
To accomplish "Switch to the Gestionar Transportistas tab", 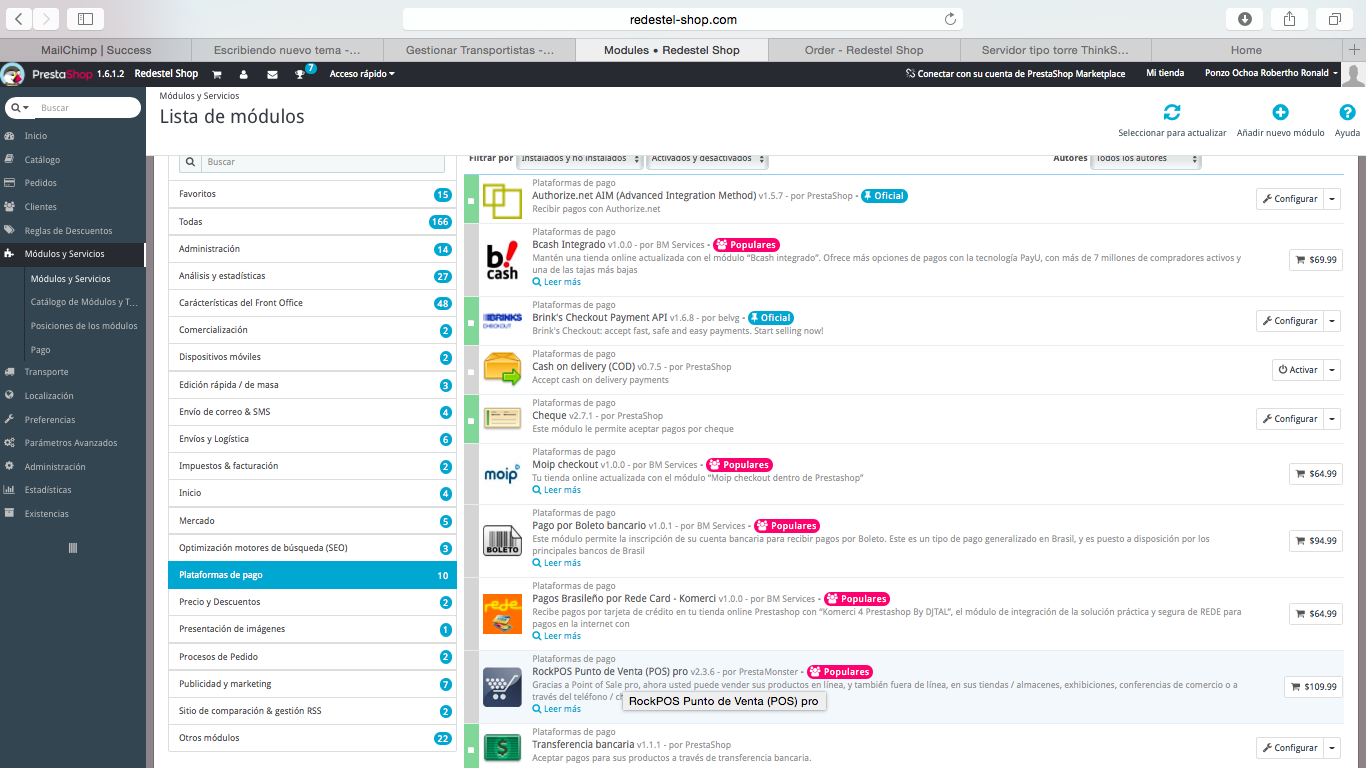I will (x=480, y=50).
